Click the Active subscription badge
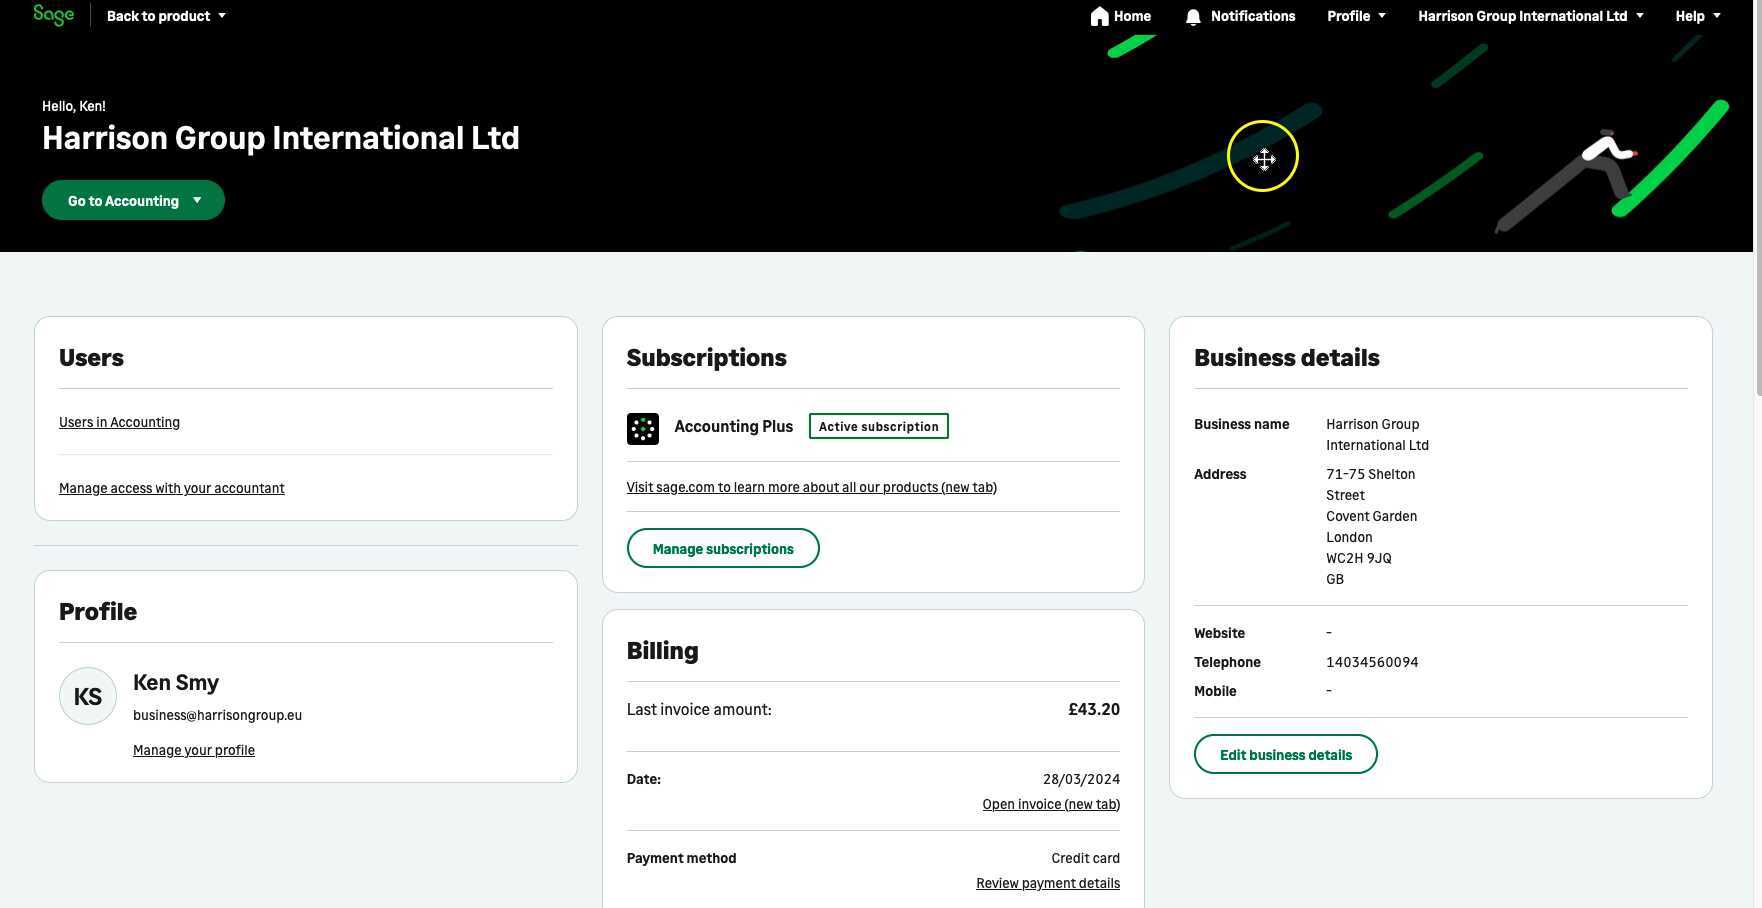Image resolution: width=1762 pixels, height=908 pixels. [x=879, y=426]
